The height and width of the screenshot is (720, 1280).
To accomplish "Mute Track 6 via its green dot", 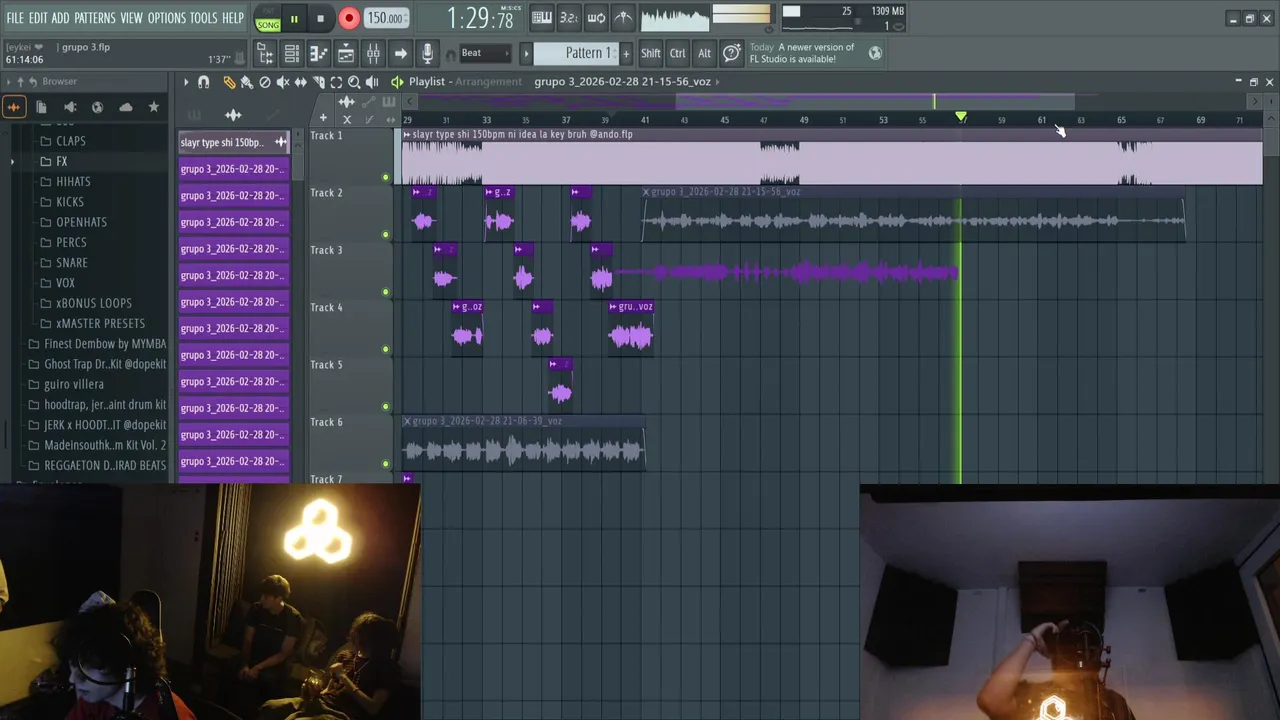I will pos(385,464).
